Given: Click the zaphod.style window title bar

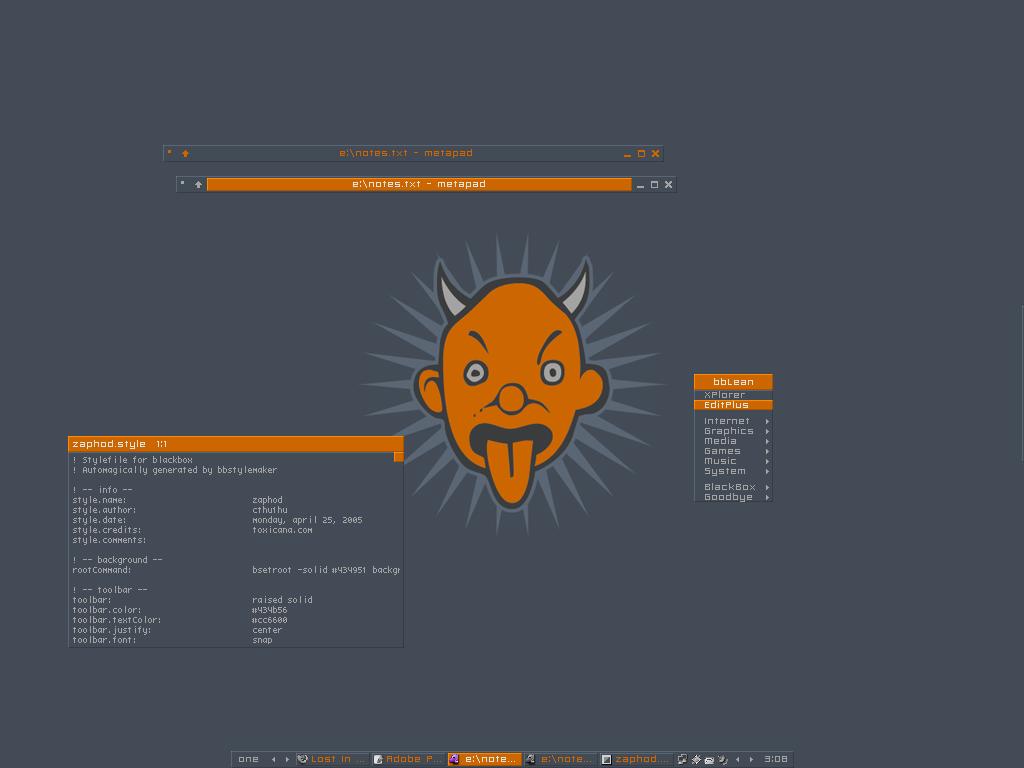Looking at the screenshot, I should (x=236, y=444).
